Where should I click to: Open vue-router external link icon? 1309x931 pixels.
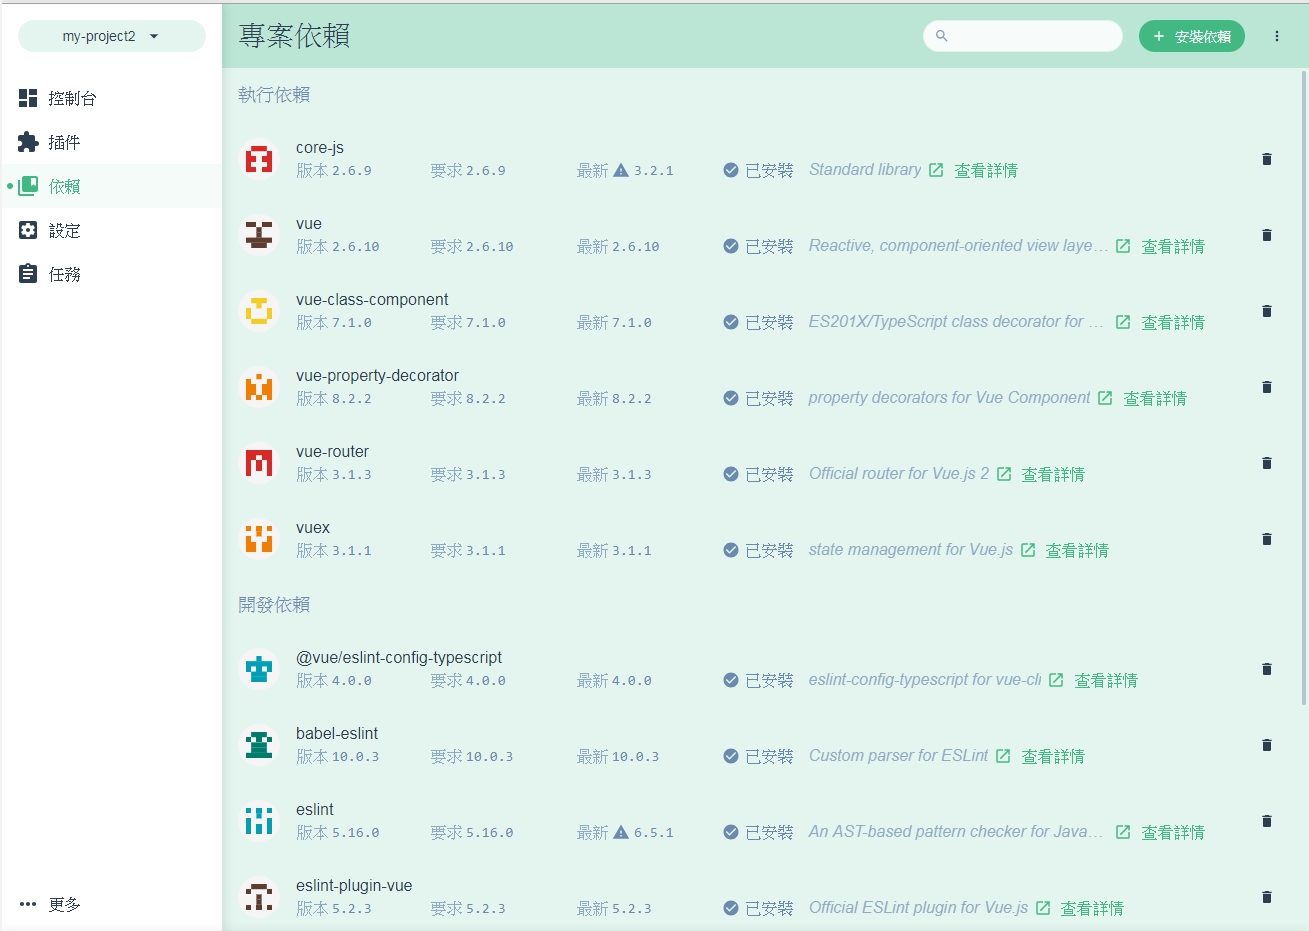1004,474
